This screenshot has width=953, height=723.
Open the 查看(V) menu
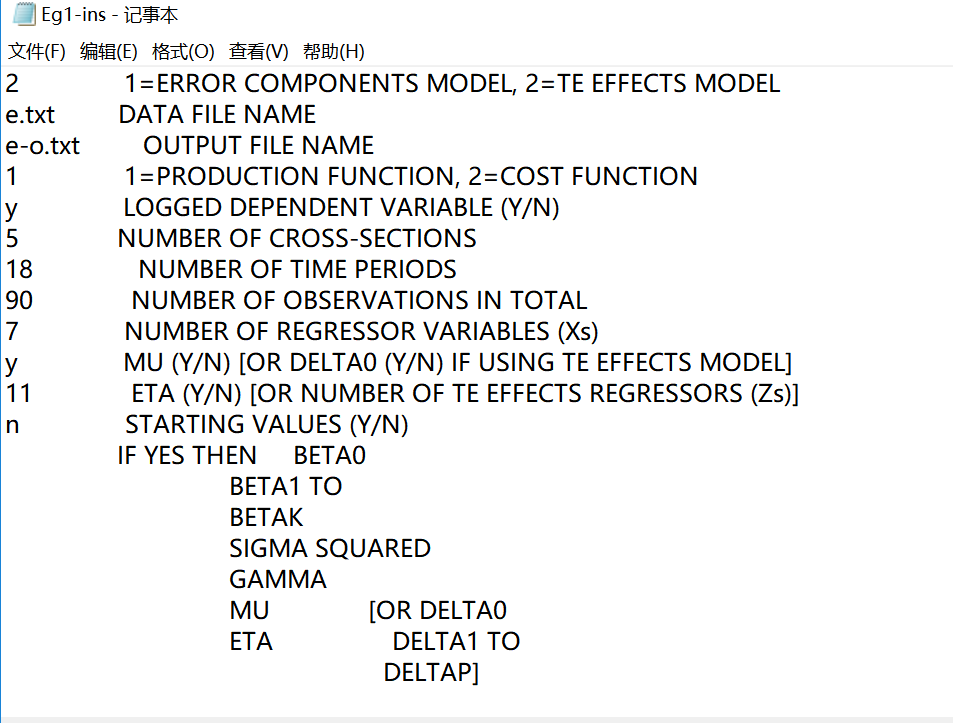(x=258, y=51)
